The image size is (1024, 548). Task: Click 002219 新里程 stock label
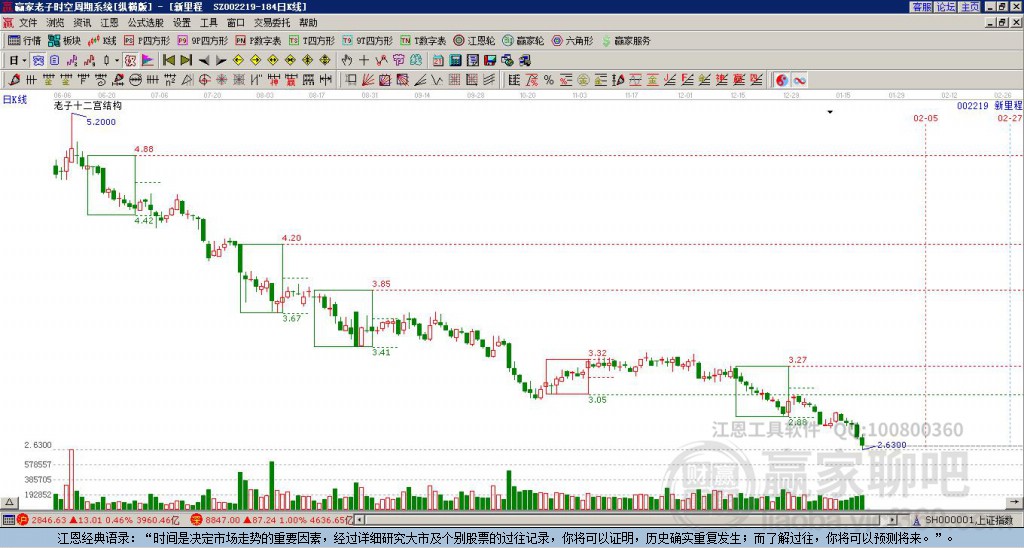(x=989, y=105)
